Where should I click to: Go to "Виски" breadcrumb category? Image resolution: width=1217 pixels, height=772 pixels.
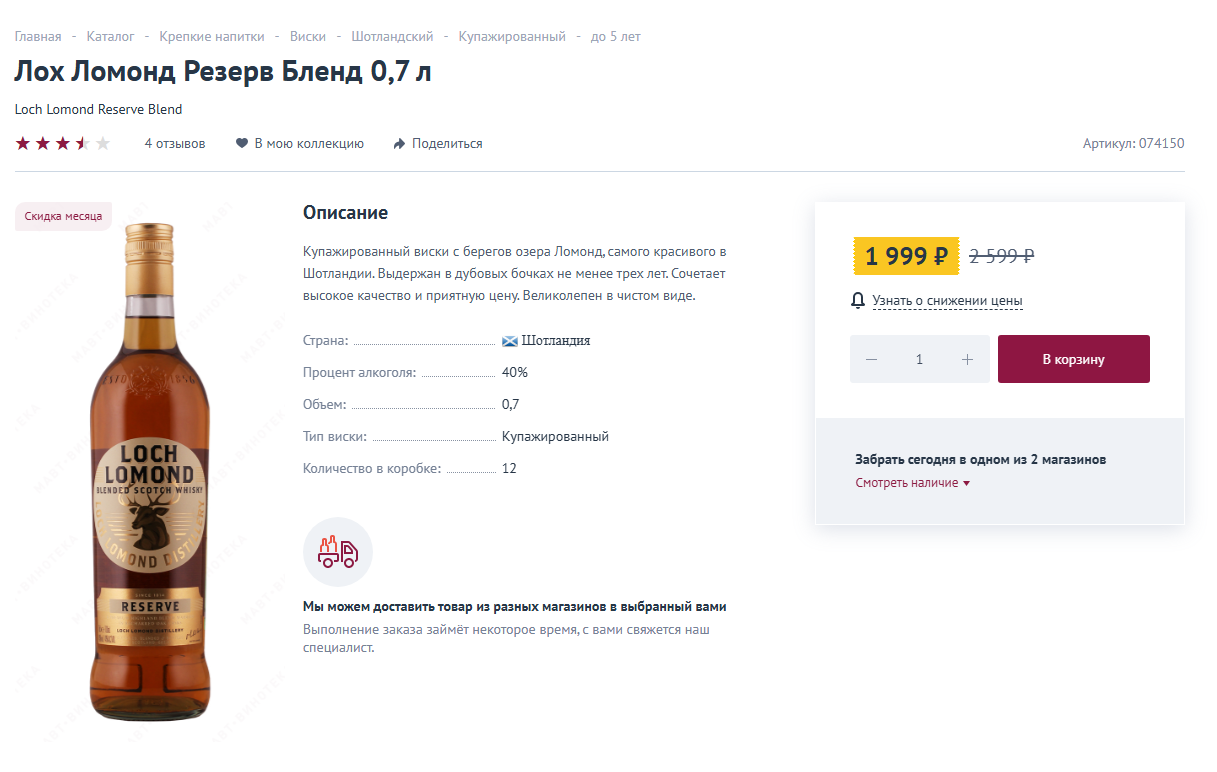click(x=308, y=37)
